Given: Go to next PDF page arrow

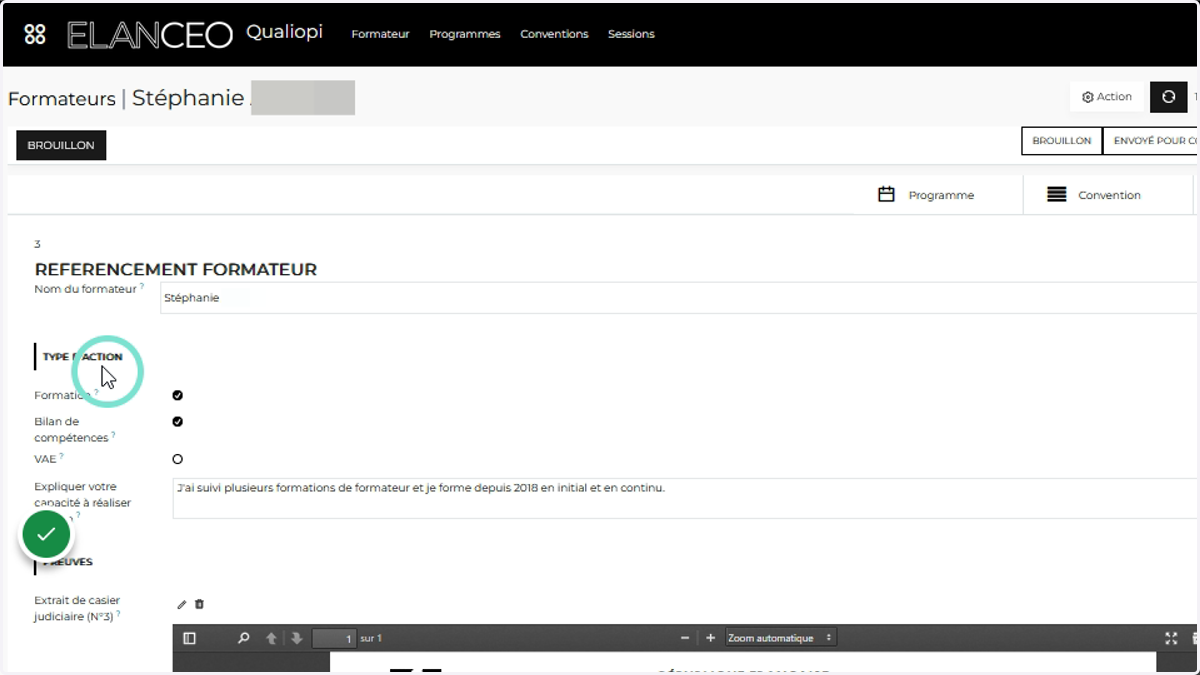Looking at the screenshot, I should [x=296, y=638].
